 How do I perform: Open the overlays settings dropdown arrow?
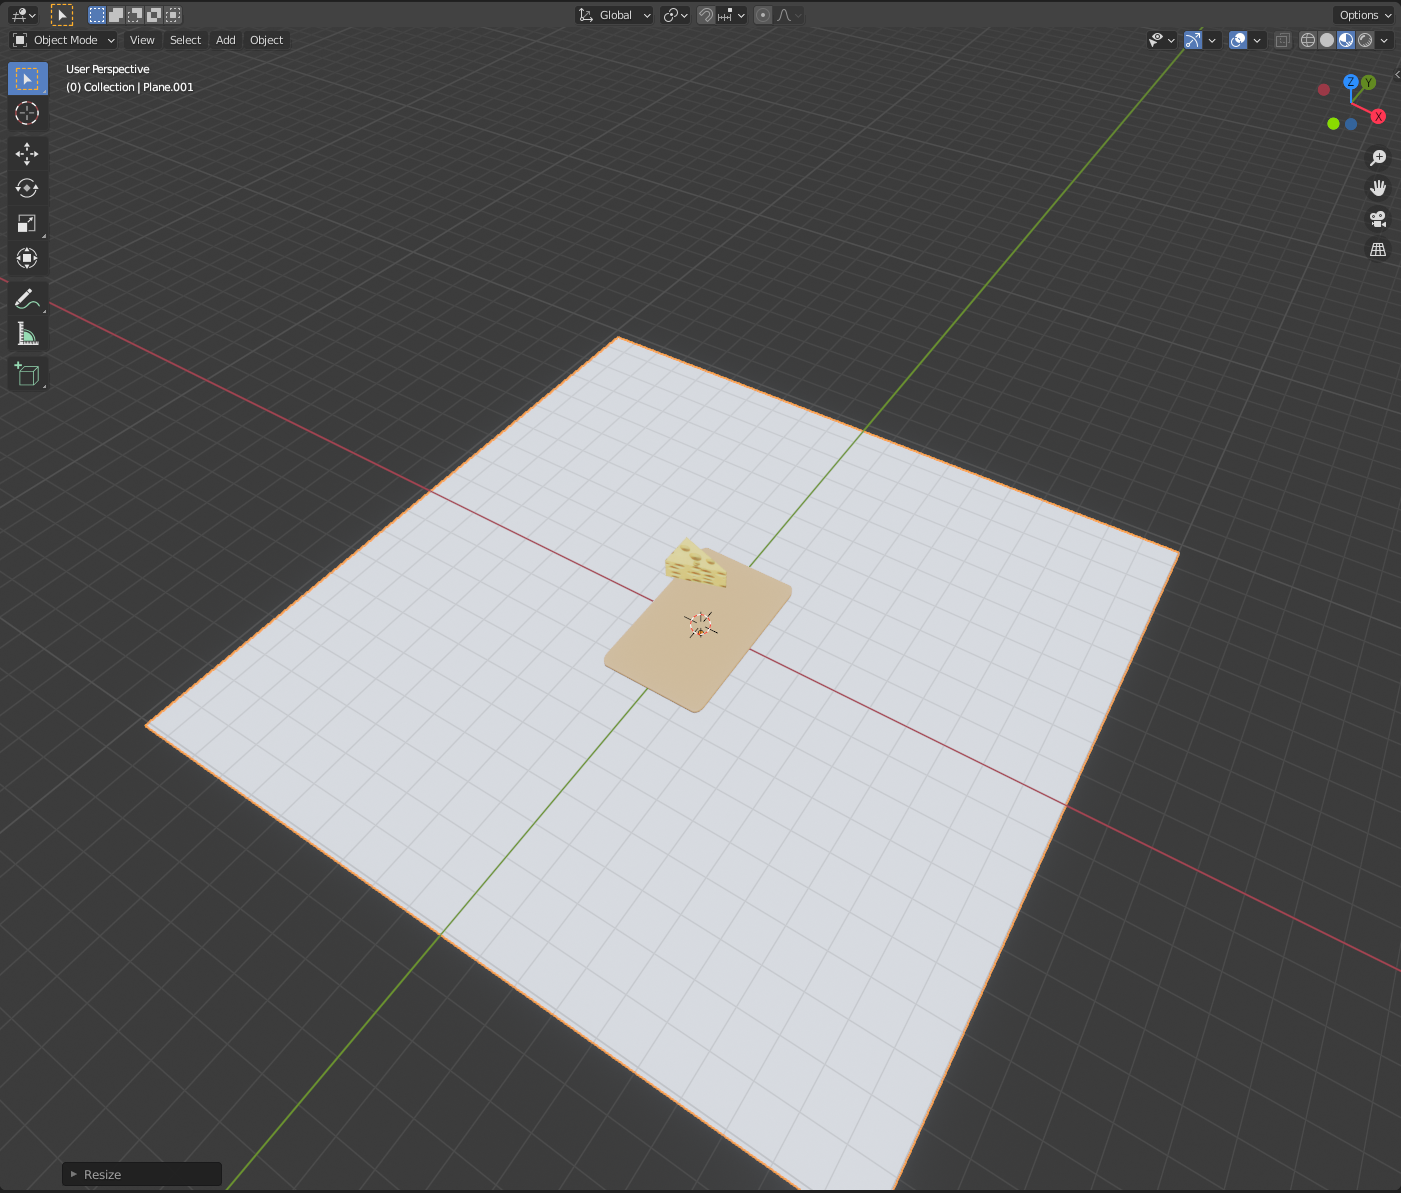(1257, 40)
